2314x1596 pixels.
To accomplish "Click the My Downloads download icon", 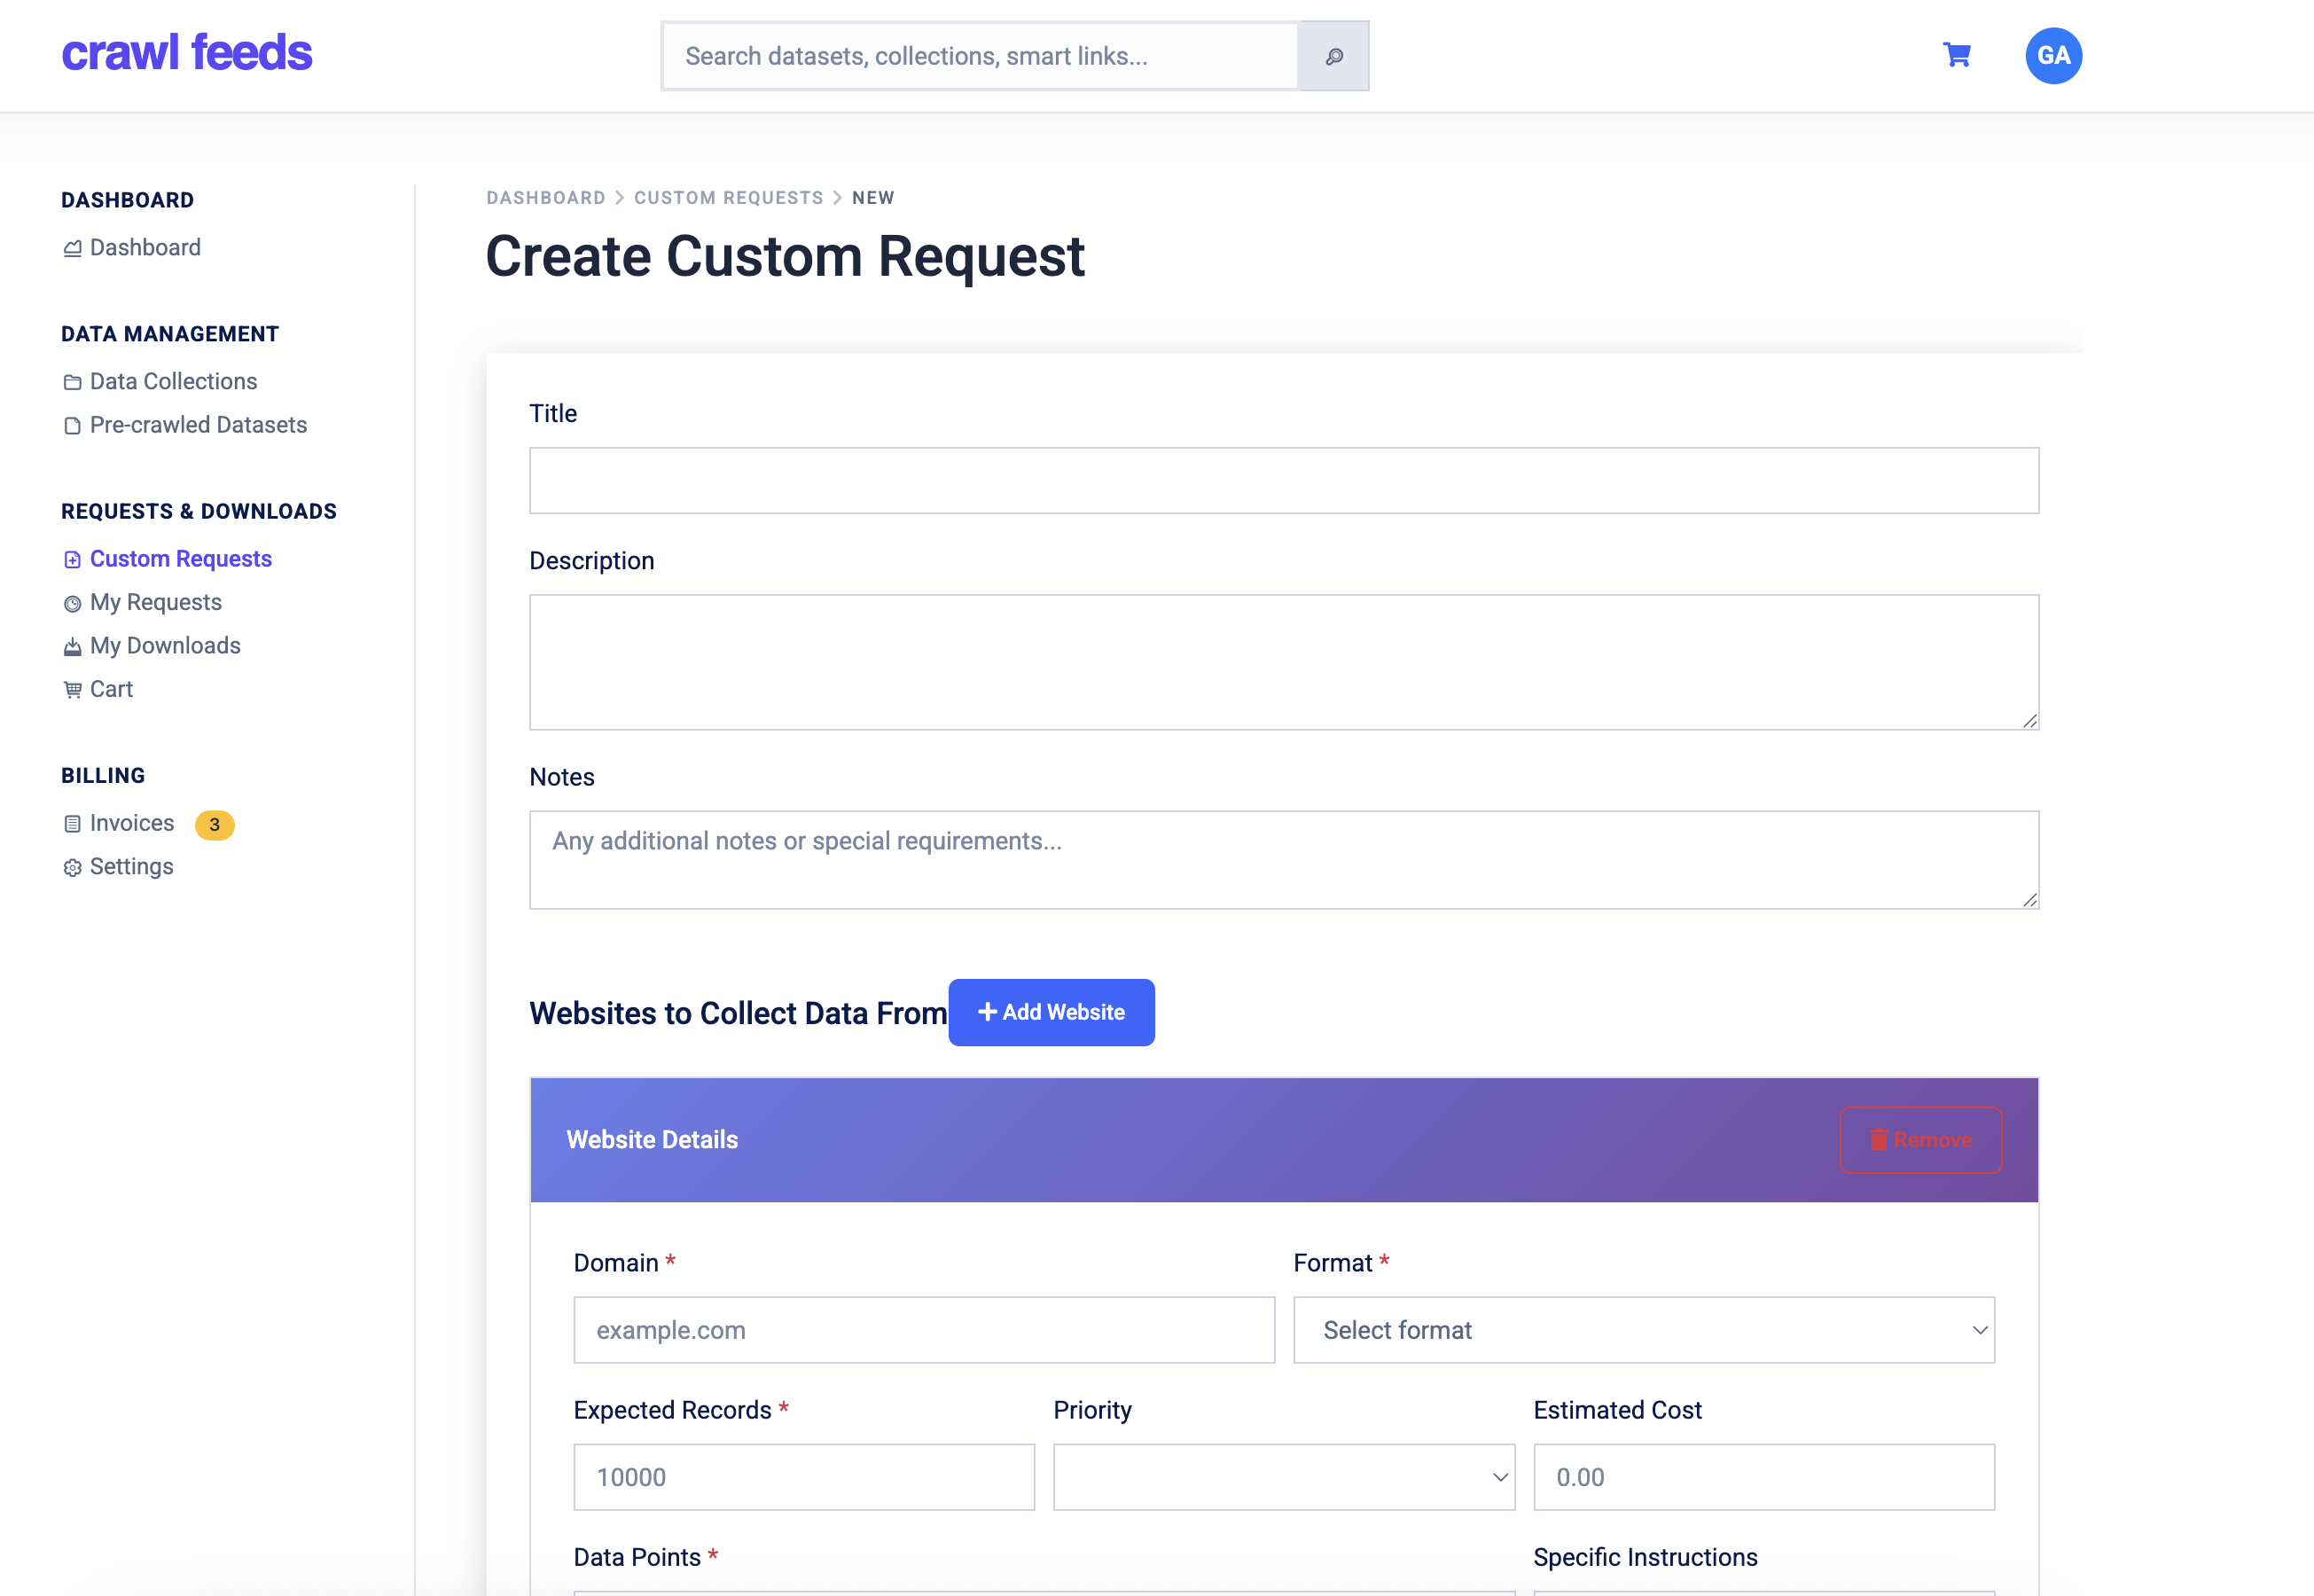I will [72, 646].
